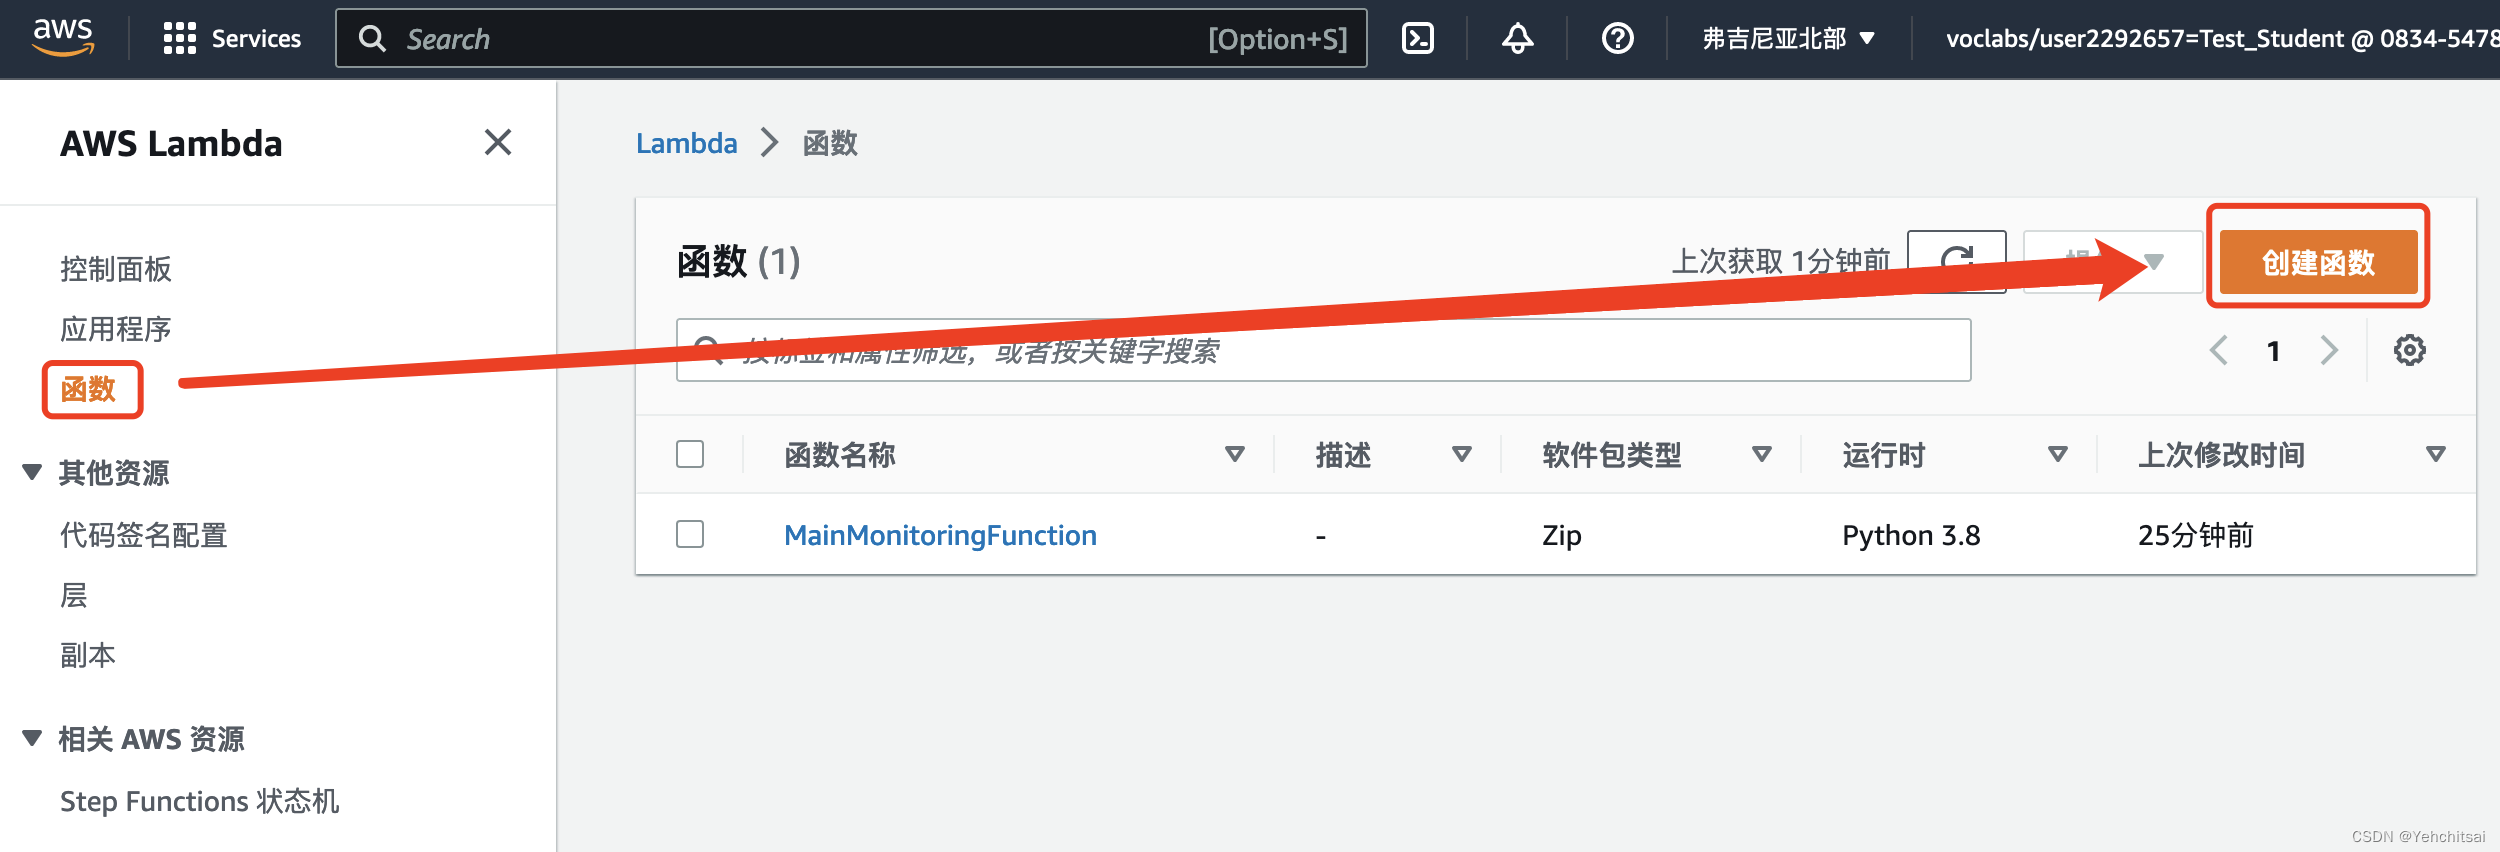Sort by 函数名称 column arrow

pyautogui.click(x=1235, y=455)
